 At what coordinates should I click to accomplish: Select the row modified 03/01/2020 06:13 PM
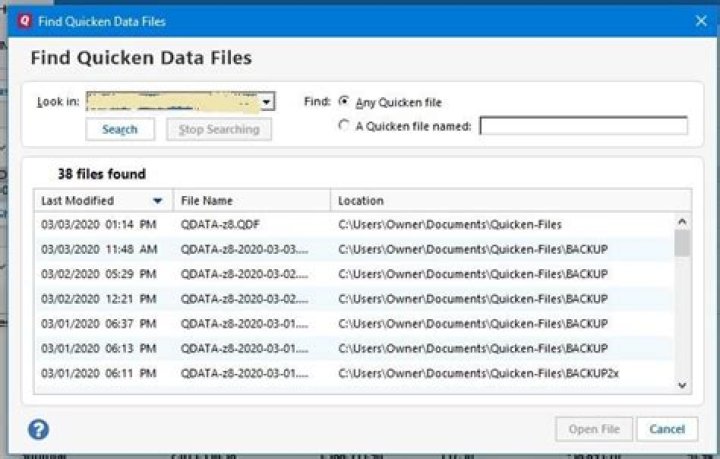tap(354, 348)
